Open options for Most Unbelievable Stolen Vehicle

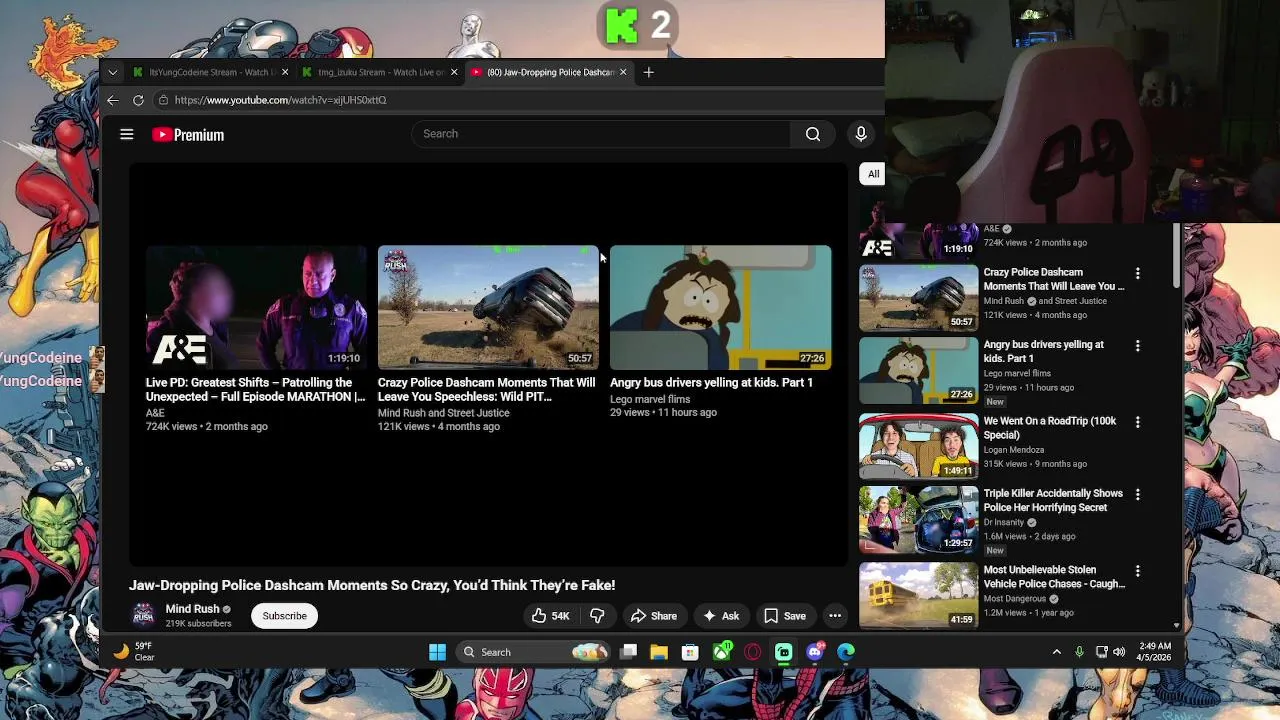tap(1137, 571)
